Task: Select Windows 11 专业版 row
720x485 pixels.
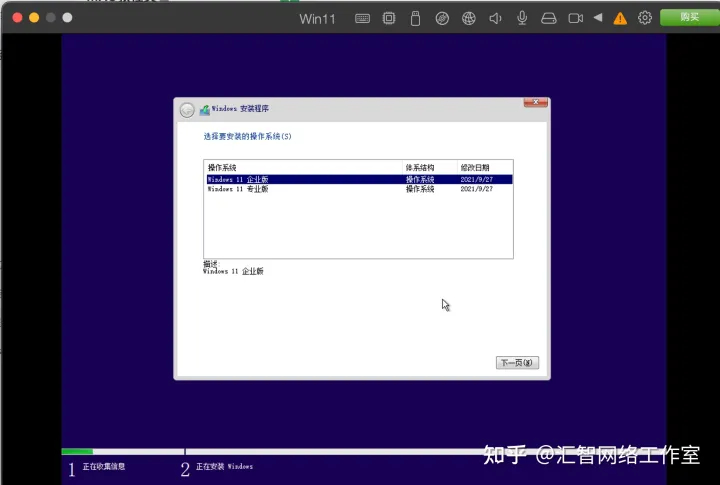Action: click(360, 189)
